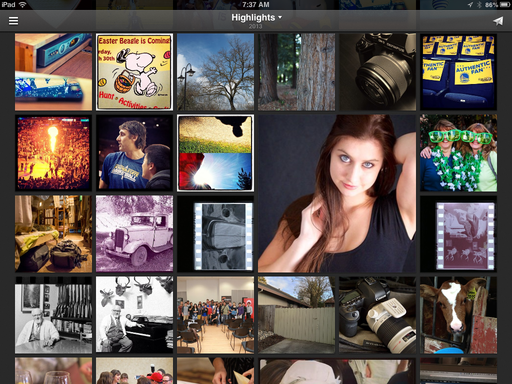Viewport: 512px width, 384px height.
Task: Open the arena flame crowd photo
Action: [x=53, y=153]
